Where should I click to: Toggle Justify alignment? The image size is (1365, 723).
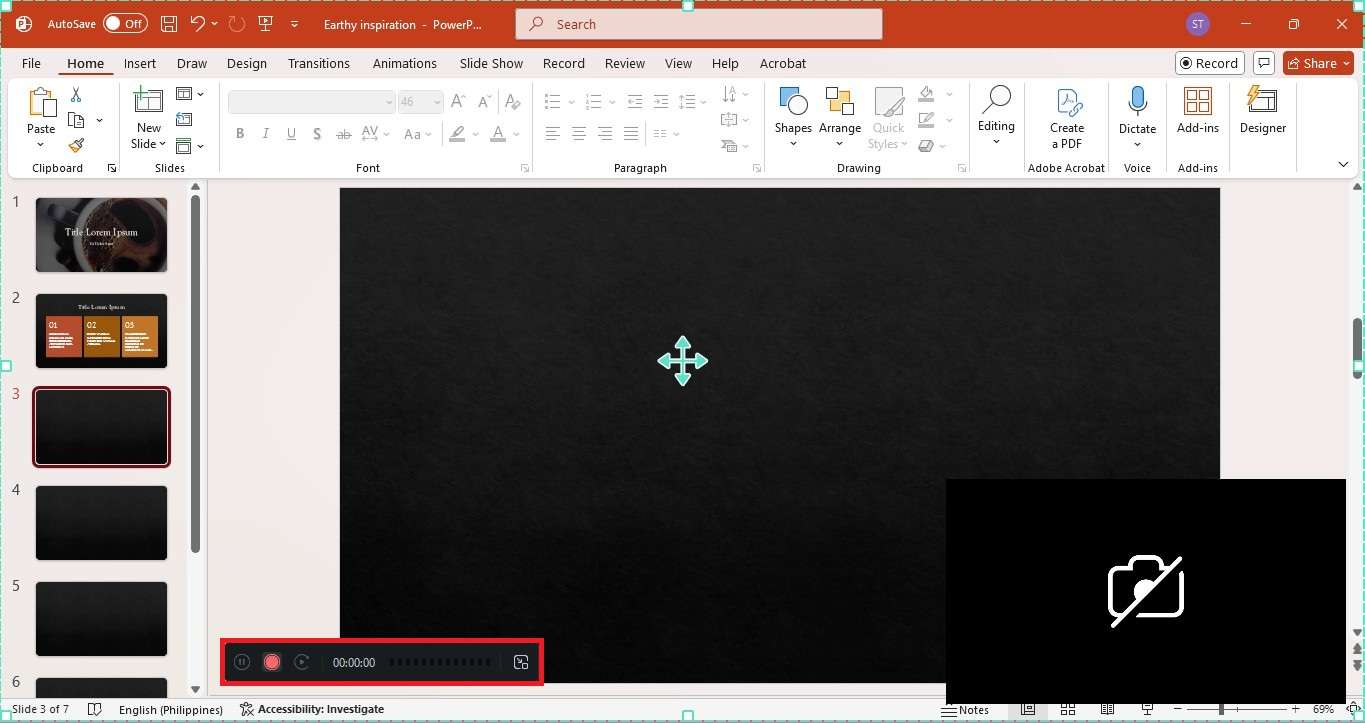click(x=630, y=134)
